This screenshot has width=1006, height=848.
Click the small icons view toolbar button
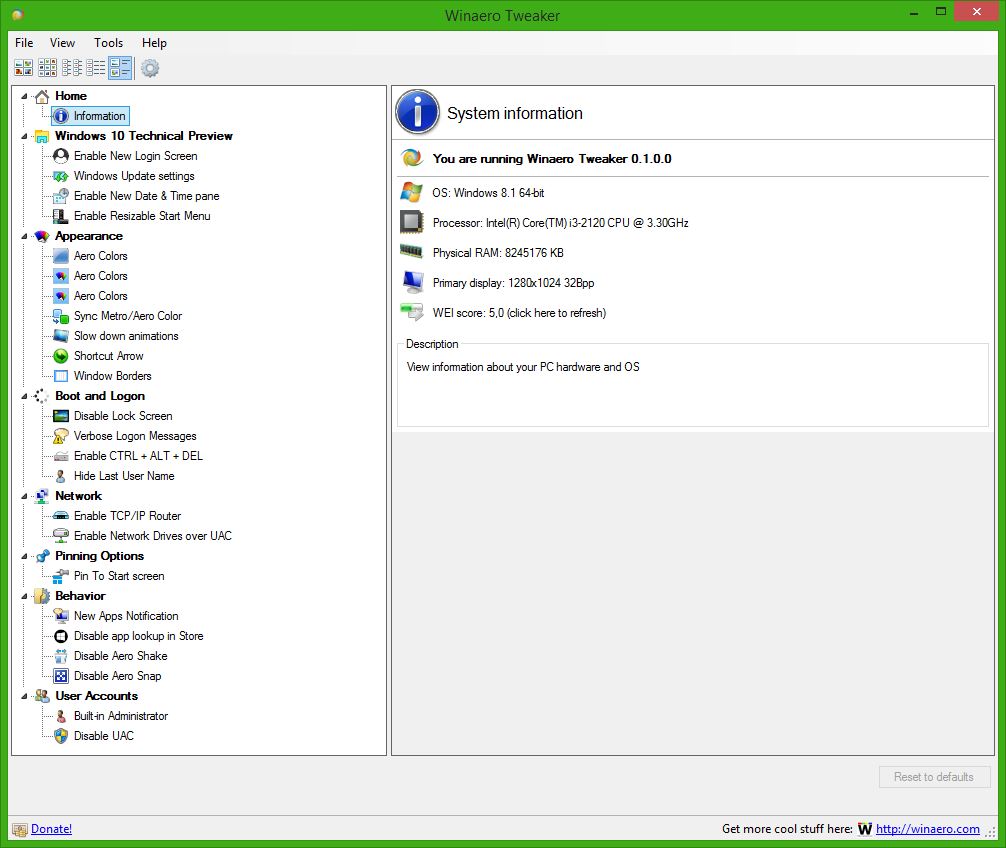(x=71, y=68)
